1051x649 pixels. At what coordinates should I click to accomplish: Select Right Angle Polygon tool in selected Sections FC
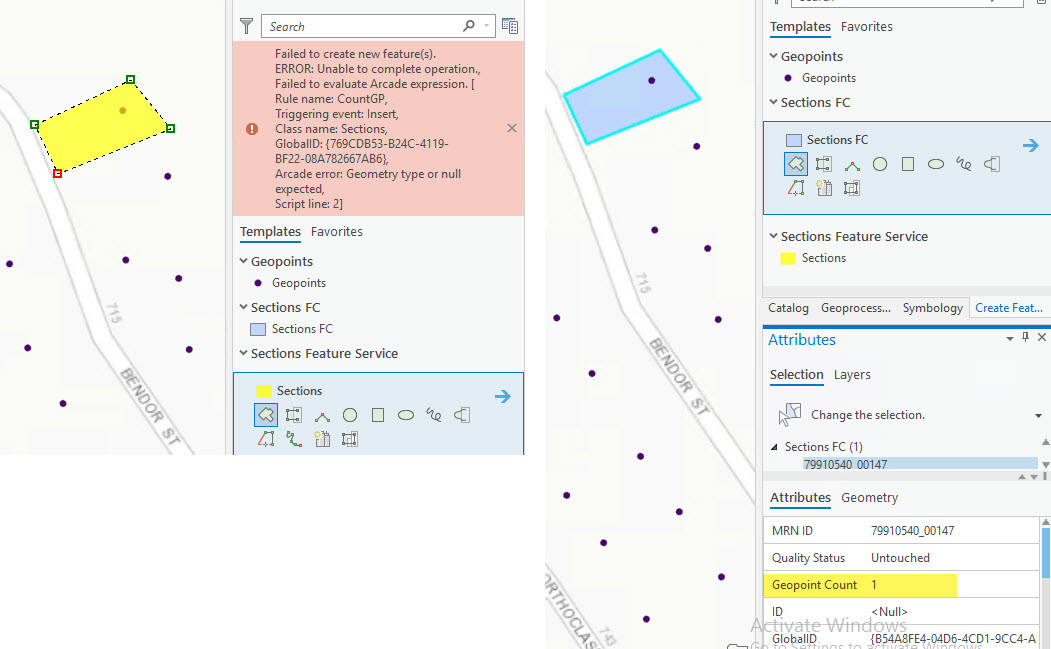[x=852, y=164]
